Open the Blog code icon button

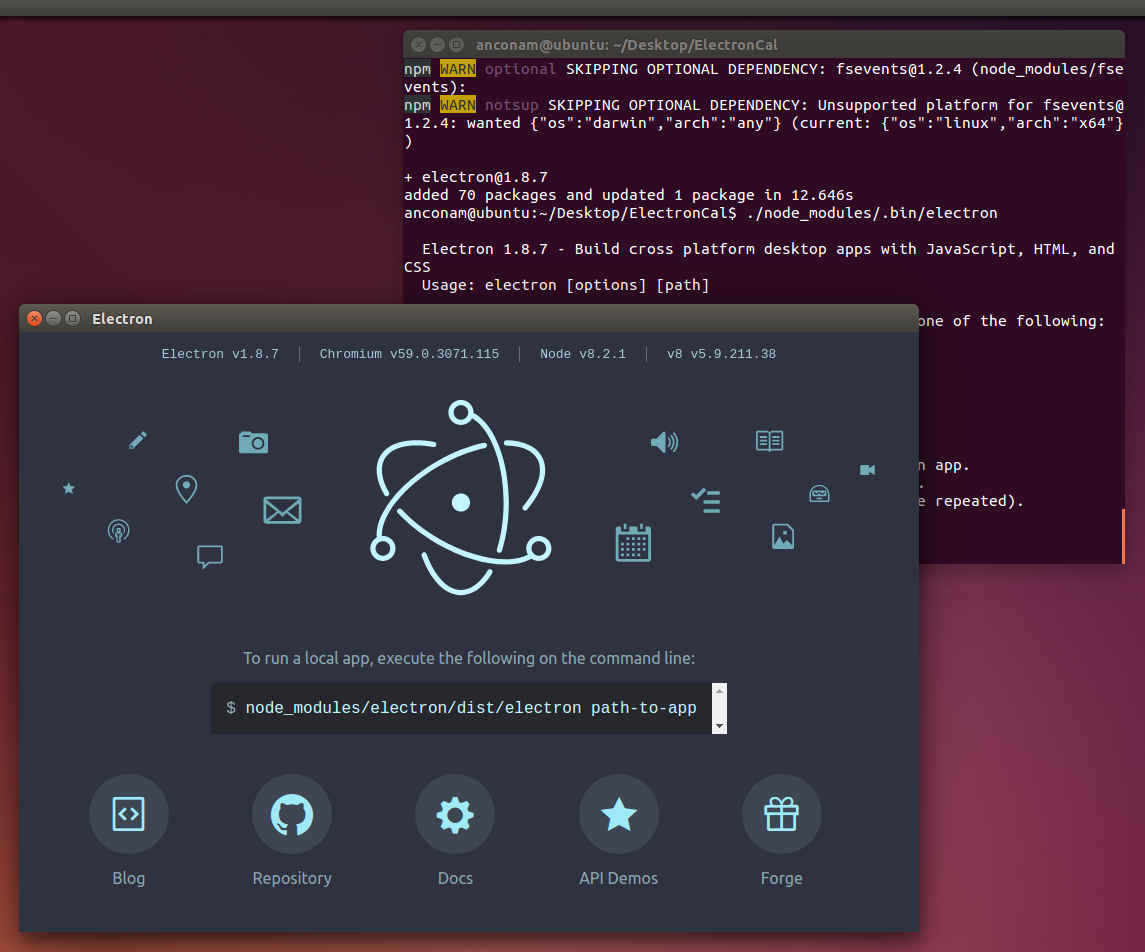[x=129, y=814]
